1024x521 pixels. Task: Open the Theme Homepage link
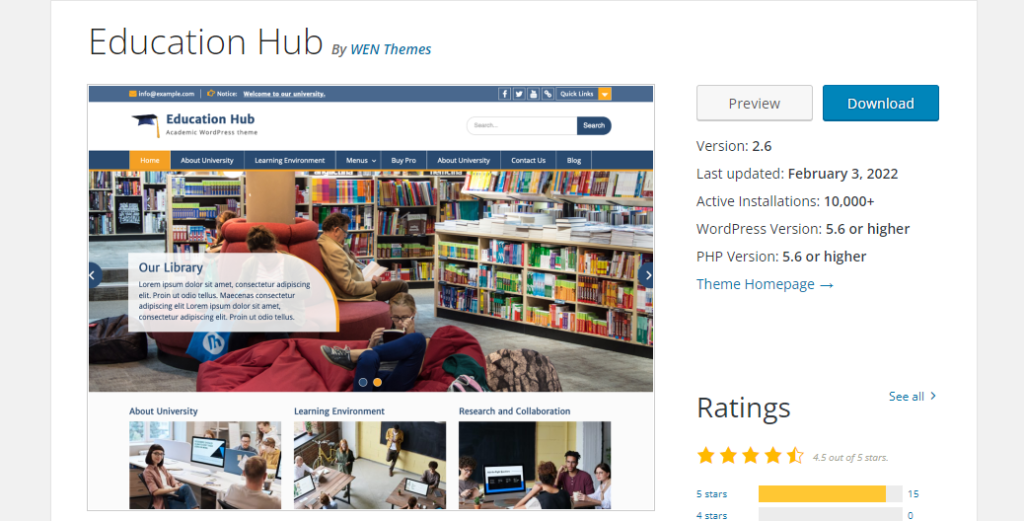(765, 284)
